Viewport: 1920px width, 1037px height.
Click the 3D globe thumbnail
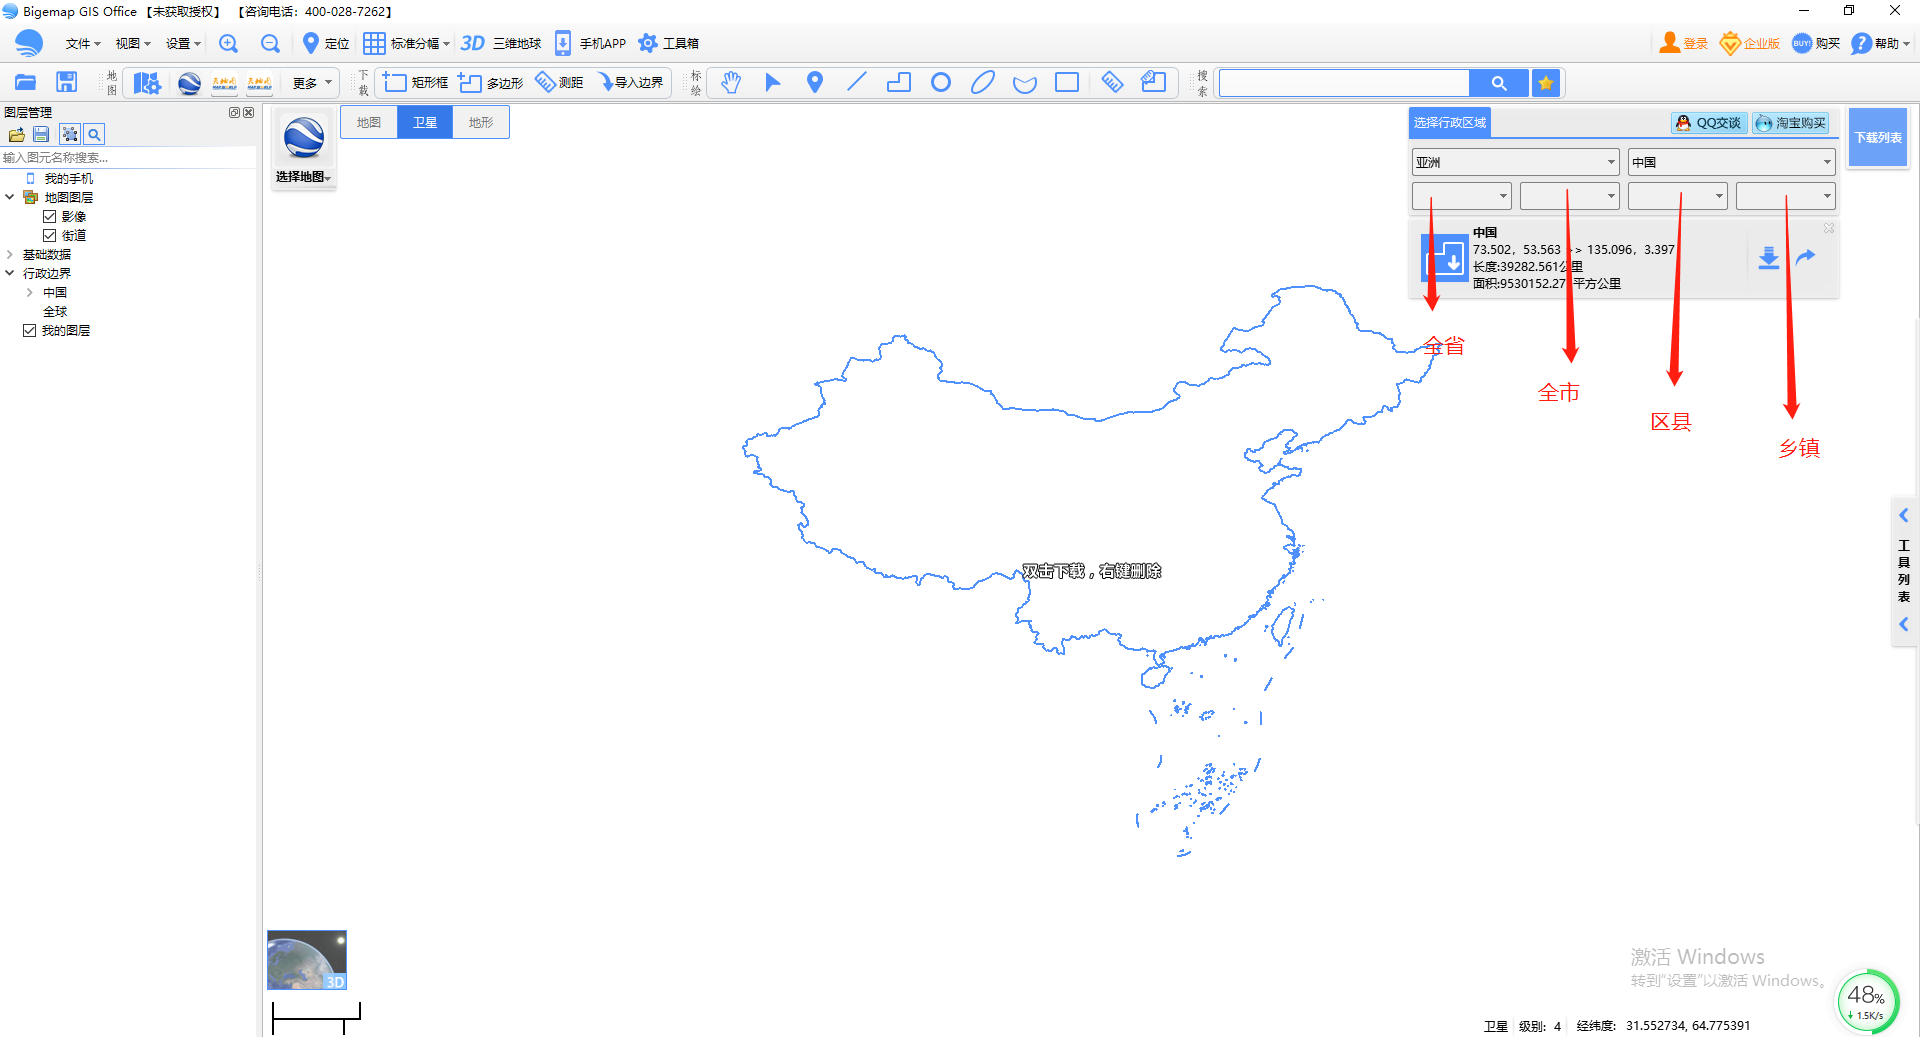point(306,959)
